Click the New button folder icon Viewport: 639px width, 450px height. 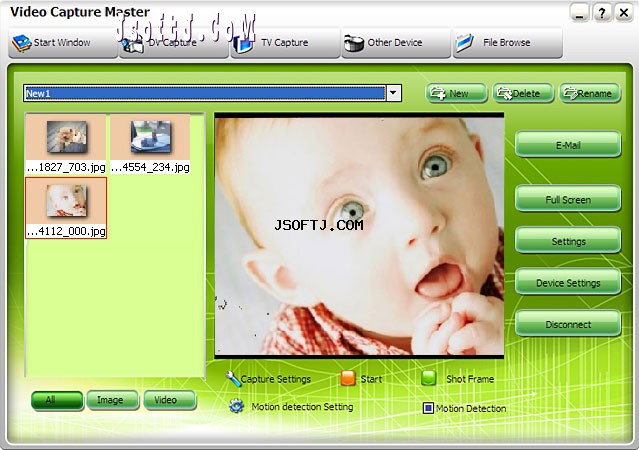click(x=438, y=93)
